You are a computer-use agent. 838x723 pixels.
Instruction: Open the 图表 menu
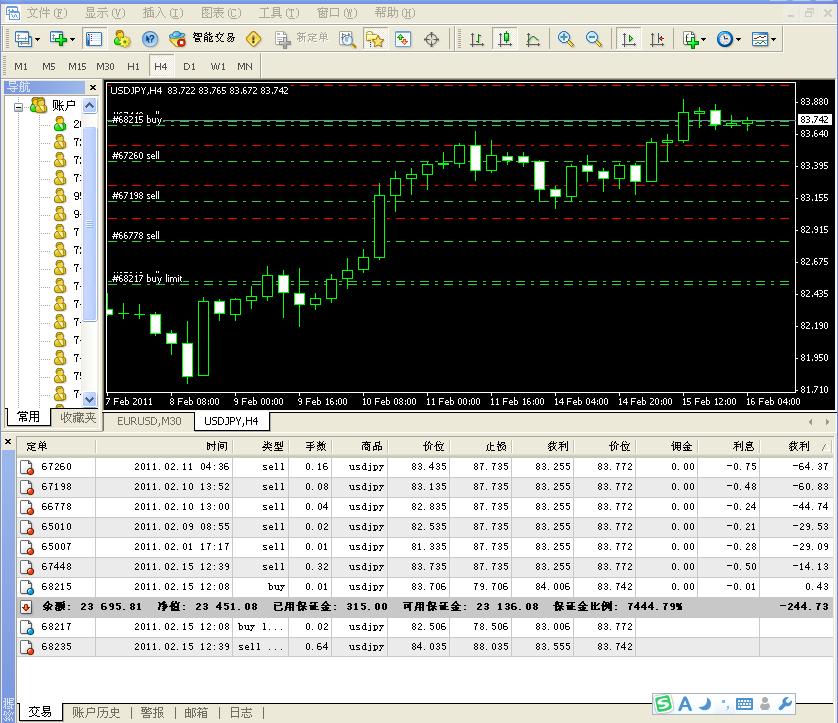220,13
